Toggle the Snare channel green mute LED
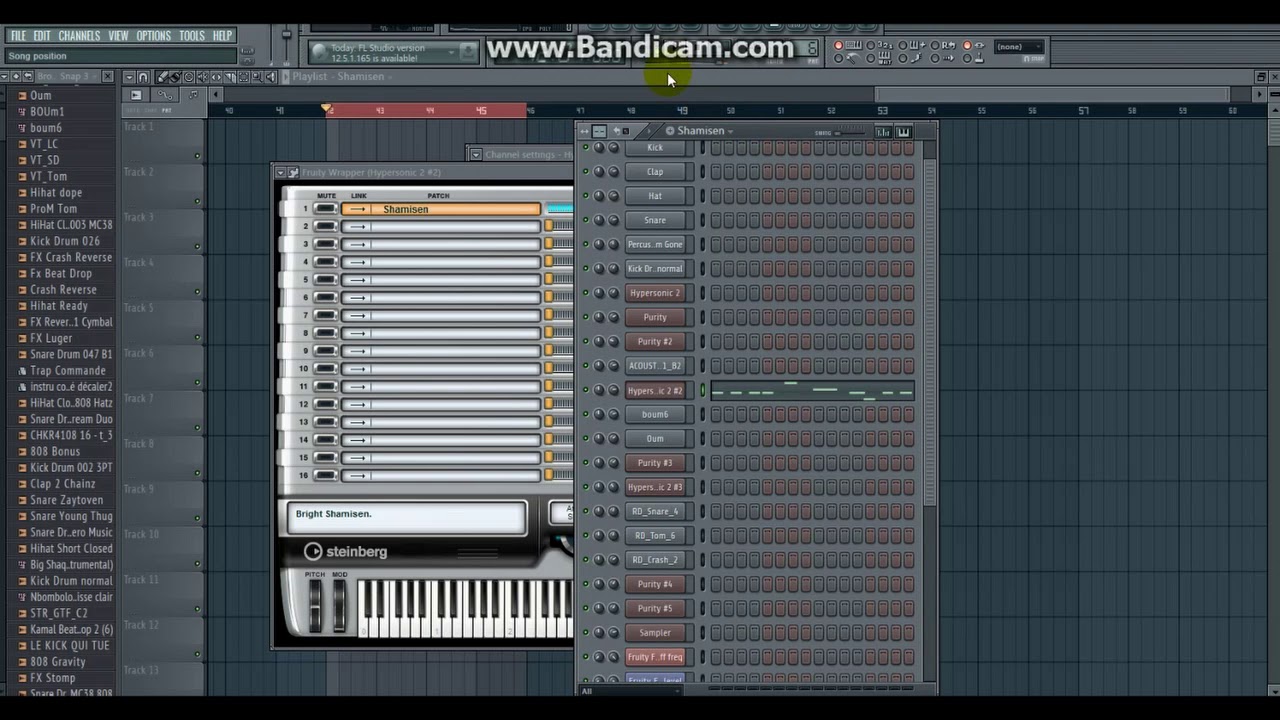Viewport: 1280px width, 720px height. (585, 220)
